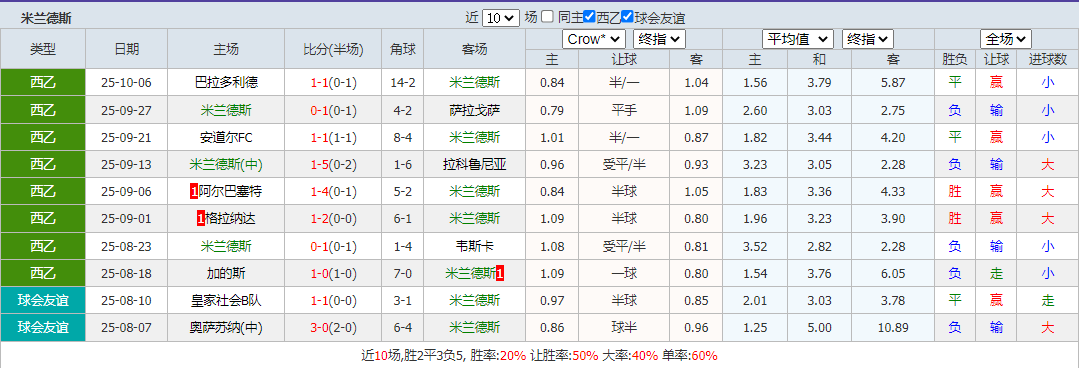Screen dimensions: 1086x368
Task: Click the green 走 goals result for 皇家社会B队
Action: point(1048,301)
